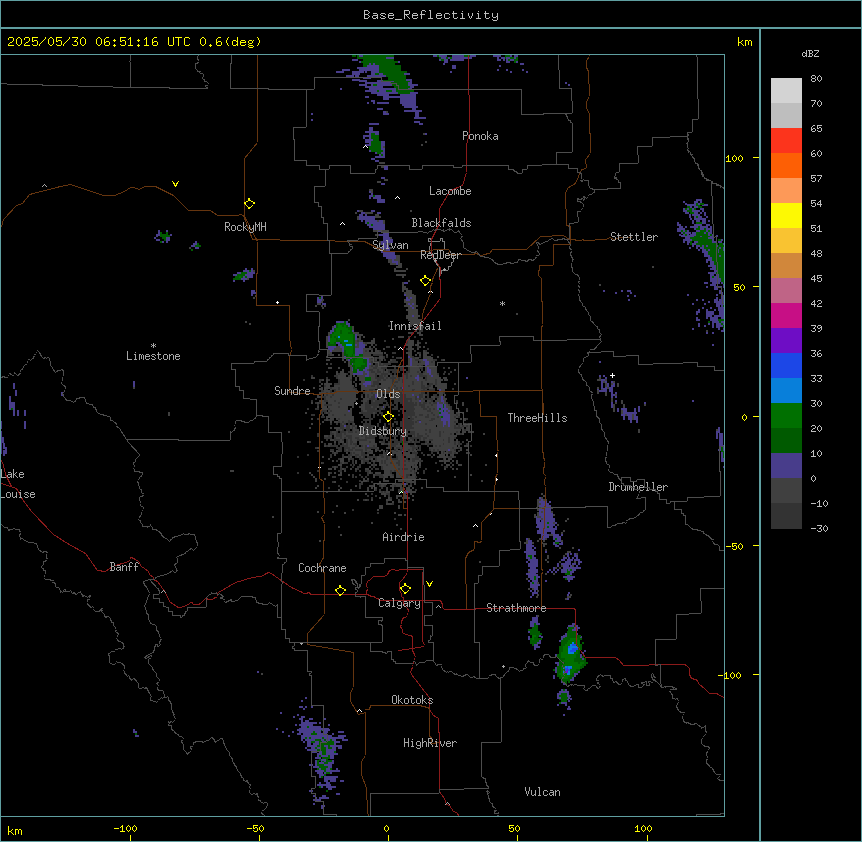Select the slate-purple 10–0 dBZ legend swatch
The image size is (862, 842).
(786, 466)
